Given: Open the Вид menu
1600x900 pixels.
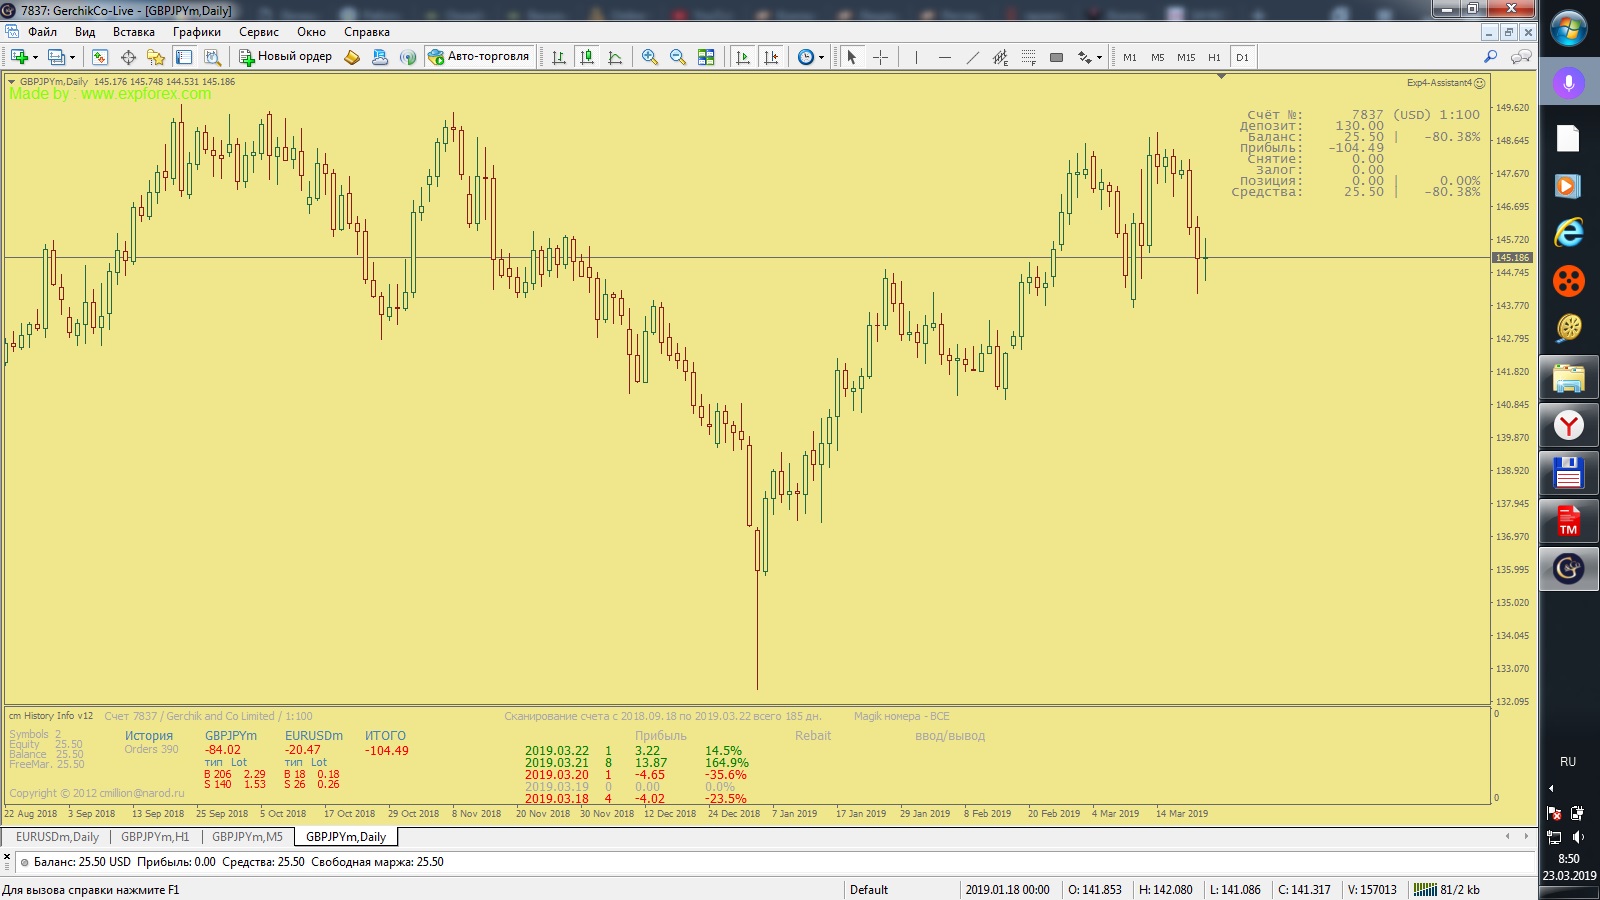Looking at the screenshot, I should (85, 32).
